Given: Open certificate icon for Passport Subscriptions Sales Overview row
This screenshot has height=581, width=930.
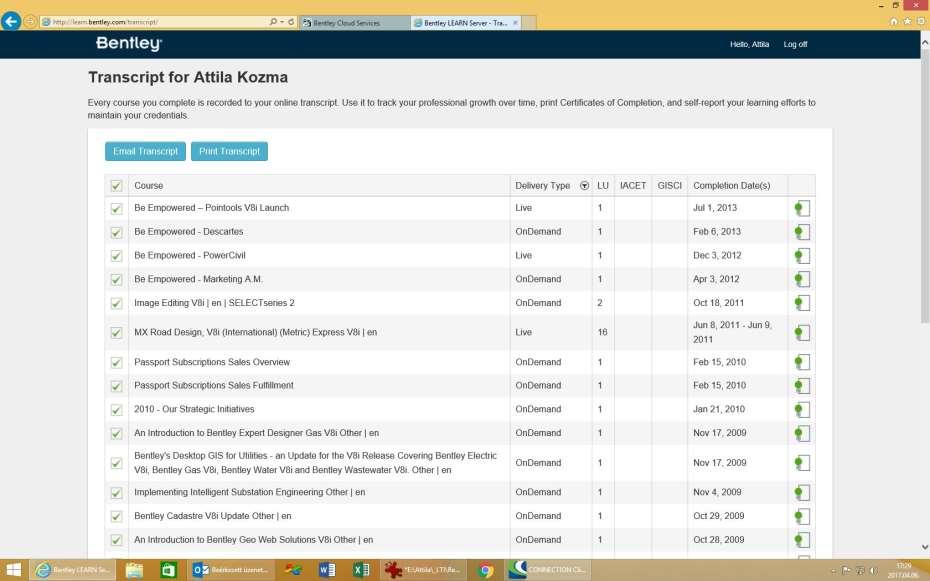Looking at the screenshot, I should click(x=802, y=362).
